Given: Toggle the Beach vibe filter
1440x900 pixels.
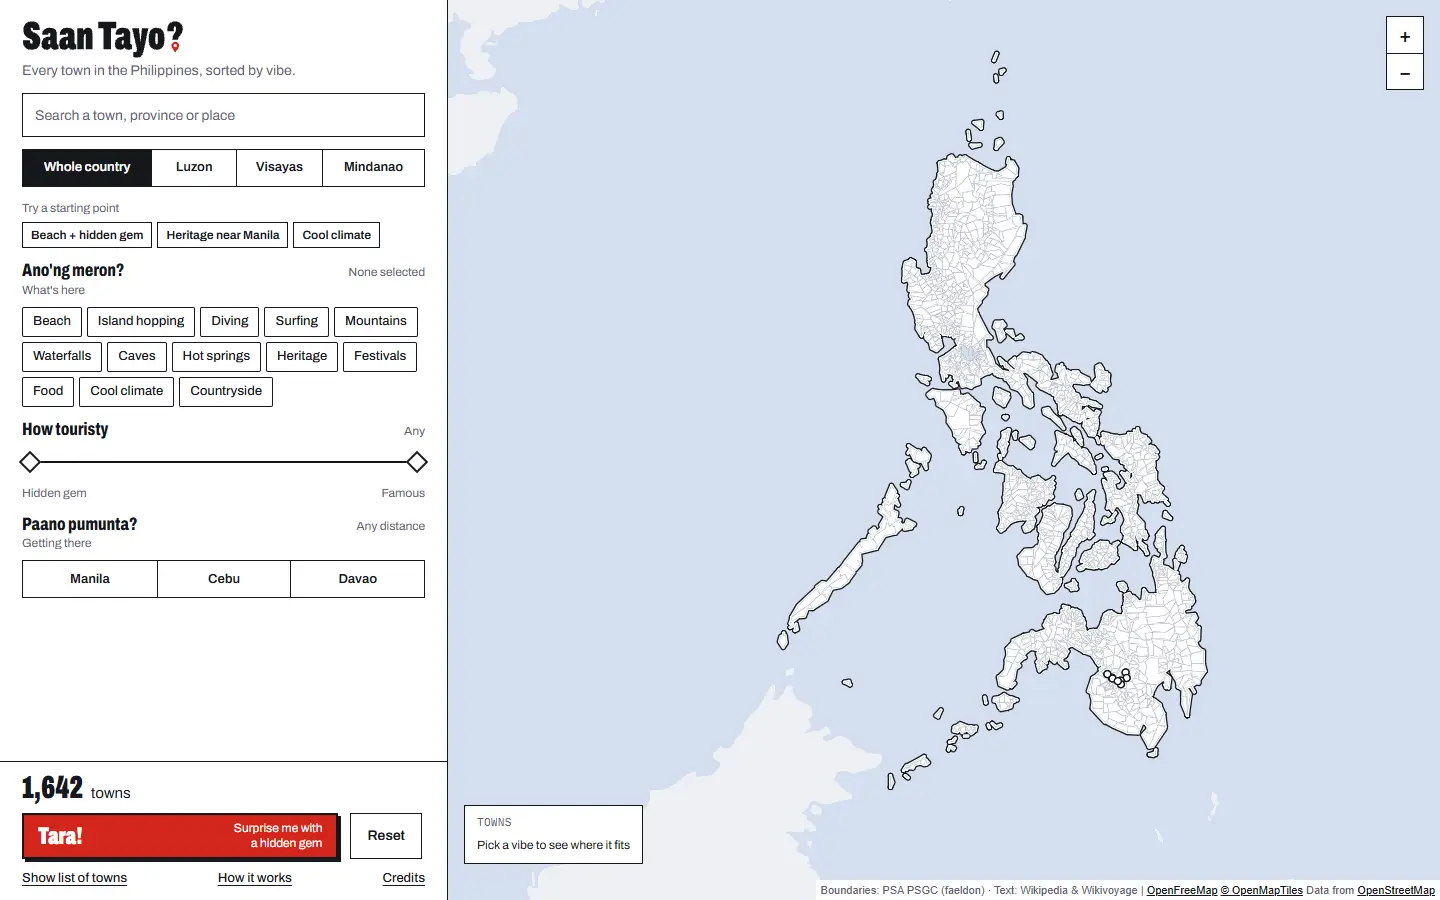Looking at the screenshot, I should pos(52,321).
